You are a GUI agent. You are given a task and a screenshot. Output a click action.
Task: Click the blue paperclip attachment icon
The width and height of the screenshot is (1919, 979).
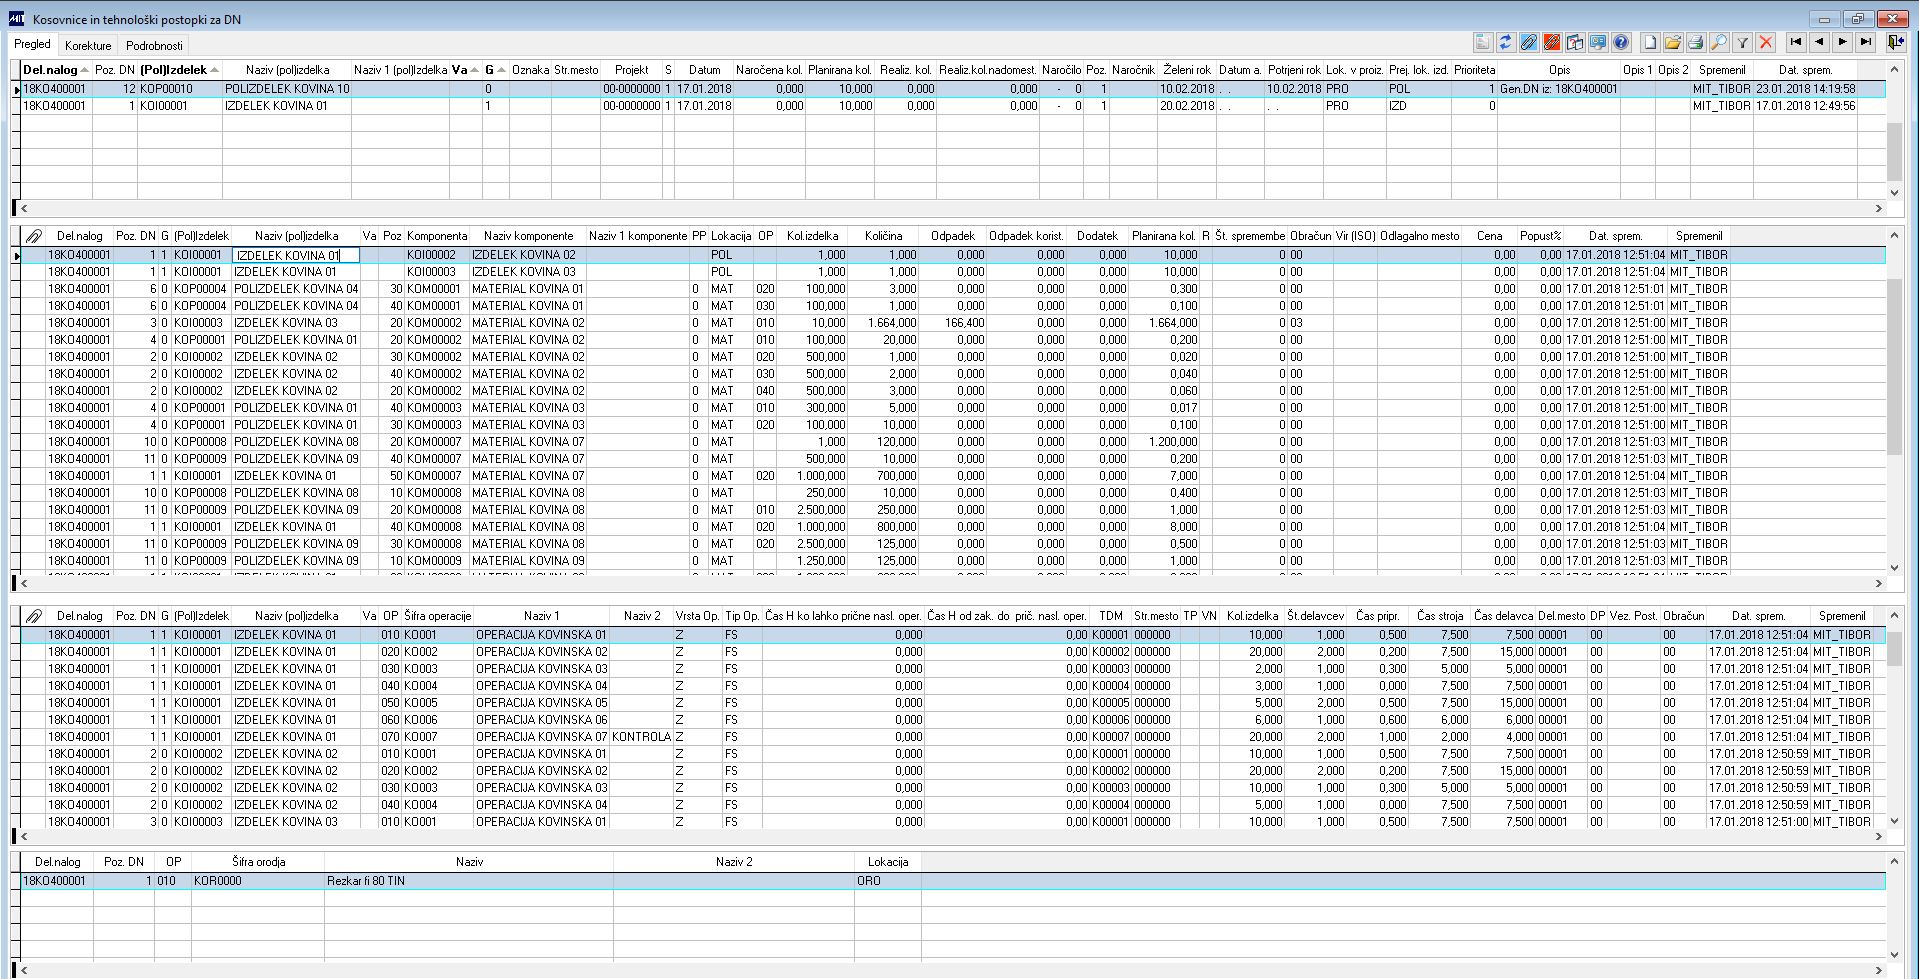pos(1528,42)
